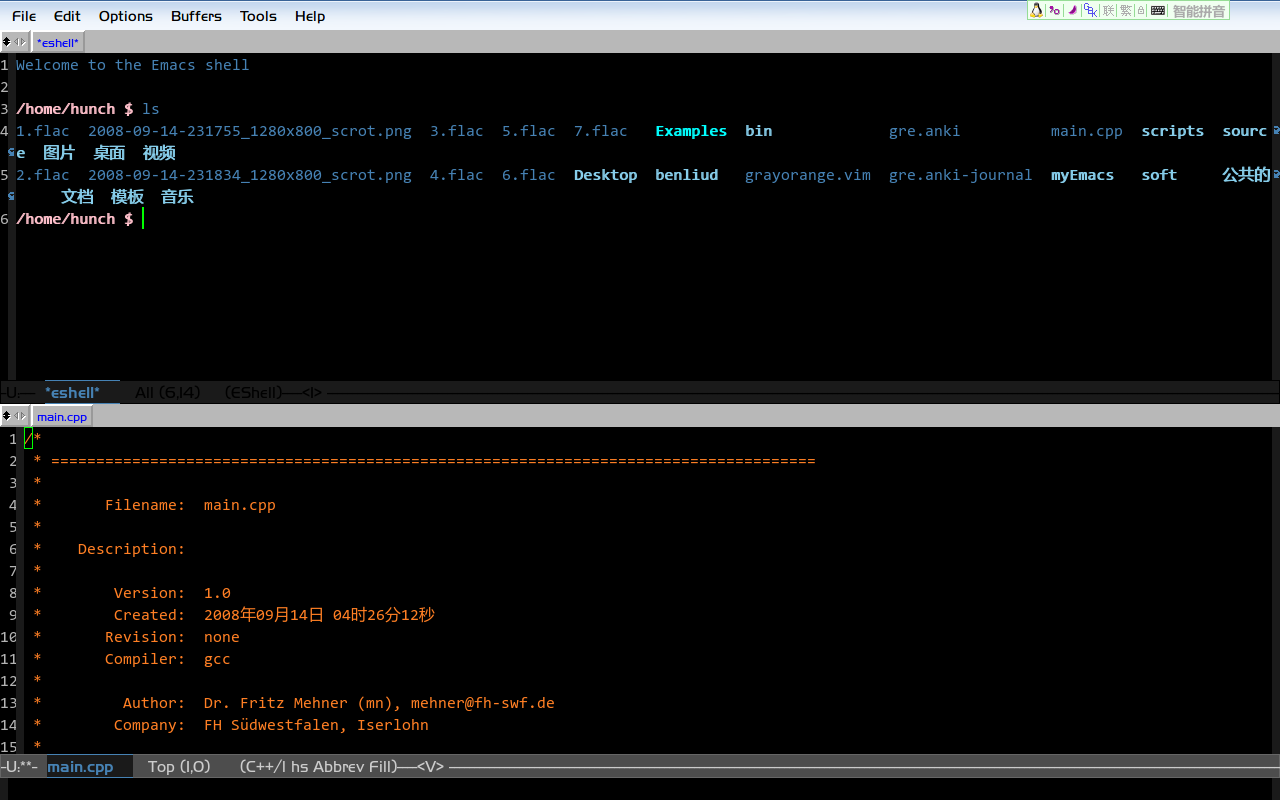Click the 'FH Südwestfalen, Iserlohn' company text
The height and width of the screenshot is (800, 1280).
point(316,725)
